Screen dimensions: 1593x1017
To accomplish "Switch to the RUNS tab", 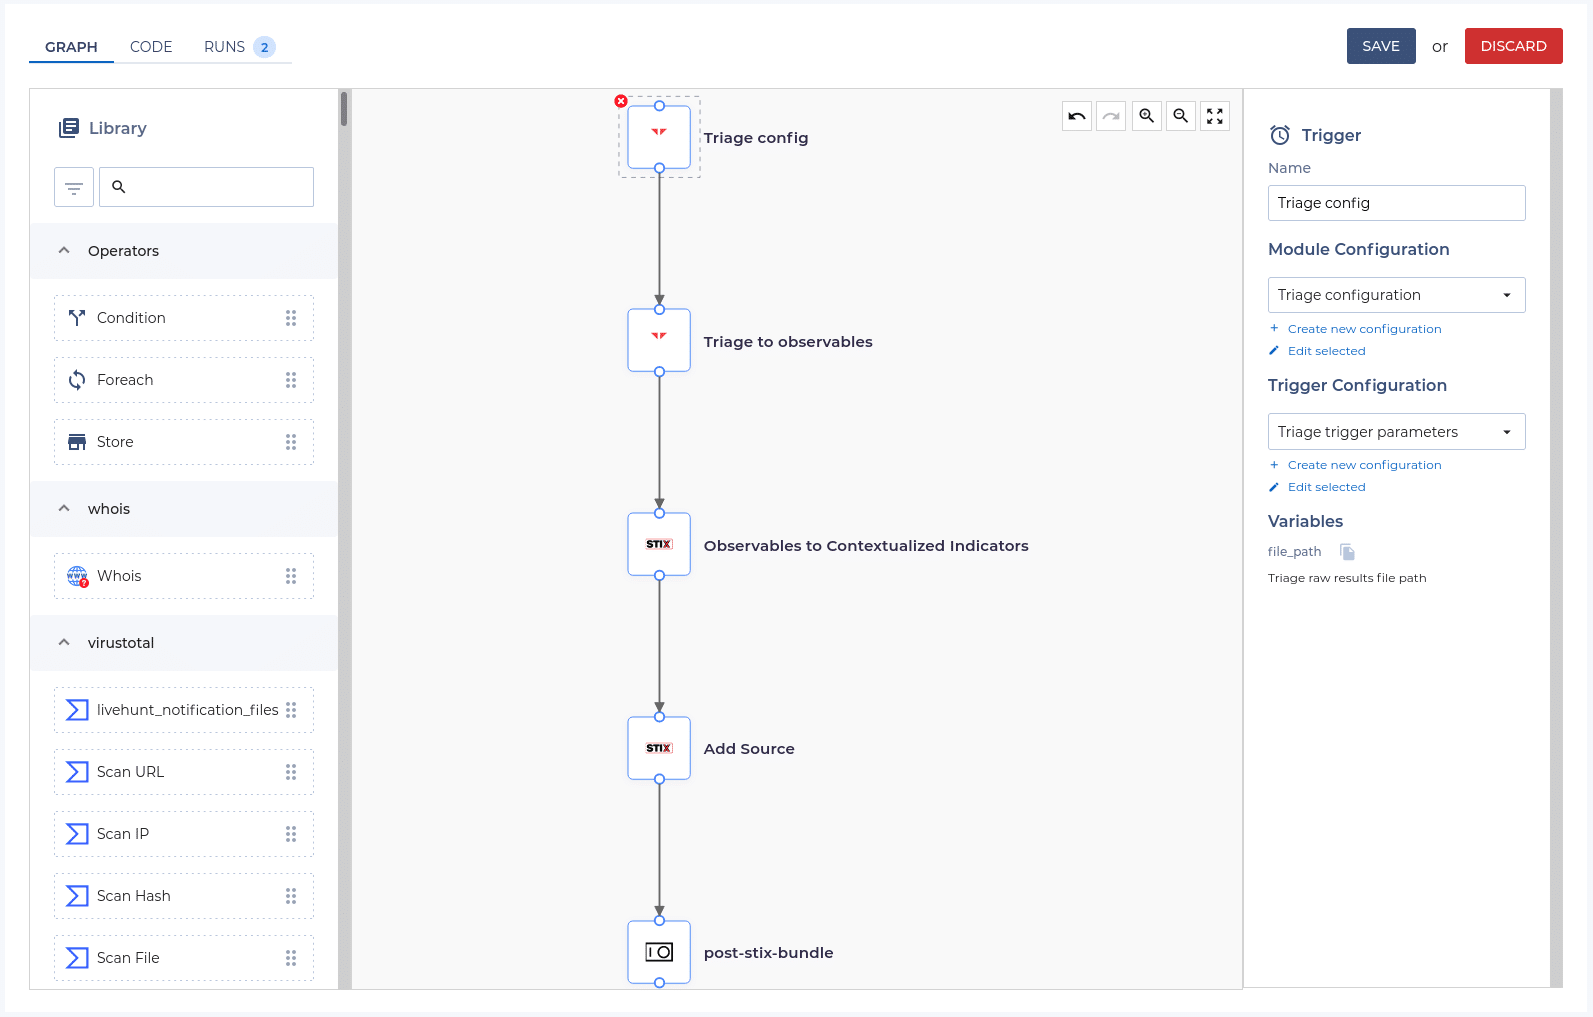I will click(x=239, y=47).
